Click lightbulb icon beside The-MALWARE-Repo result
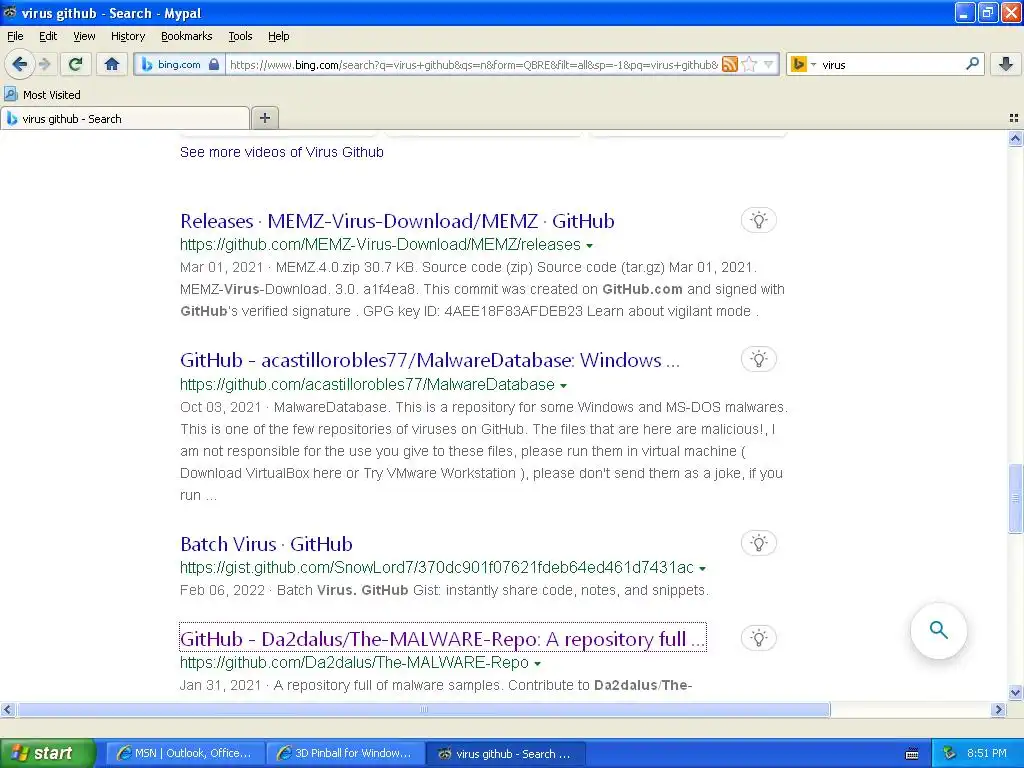This screenshot has height=768, width=1024. (758, 638)
